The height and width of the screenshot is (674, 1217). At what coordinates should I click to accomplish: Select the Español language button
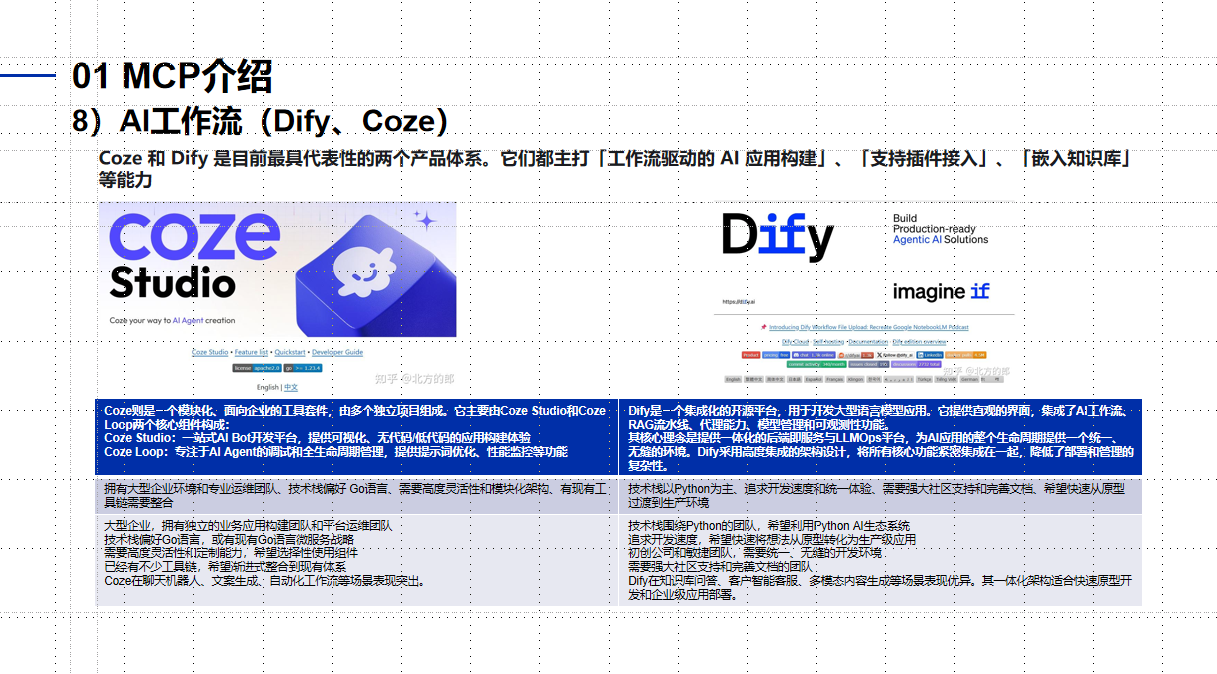[x=813, y=379]
